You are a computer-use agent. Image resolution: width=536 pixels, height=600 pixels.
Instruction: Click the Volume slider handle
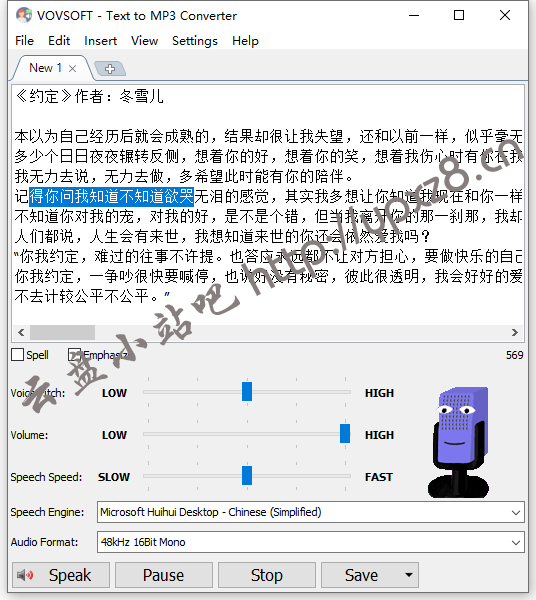pyautogui.click(x=345, y=434)
